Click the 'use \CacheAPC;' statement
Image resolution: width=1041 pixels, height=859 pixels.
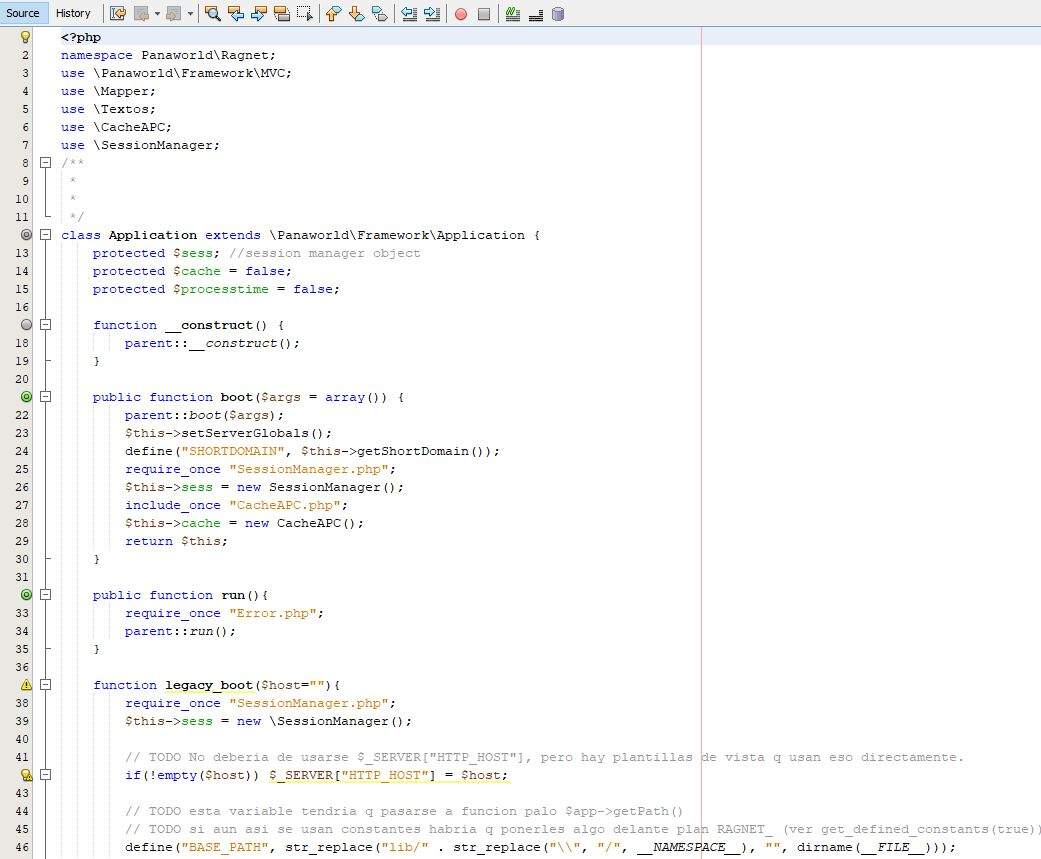(x=116, y=127)
